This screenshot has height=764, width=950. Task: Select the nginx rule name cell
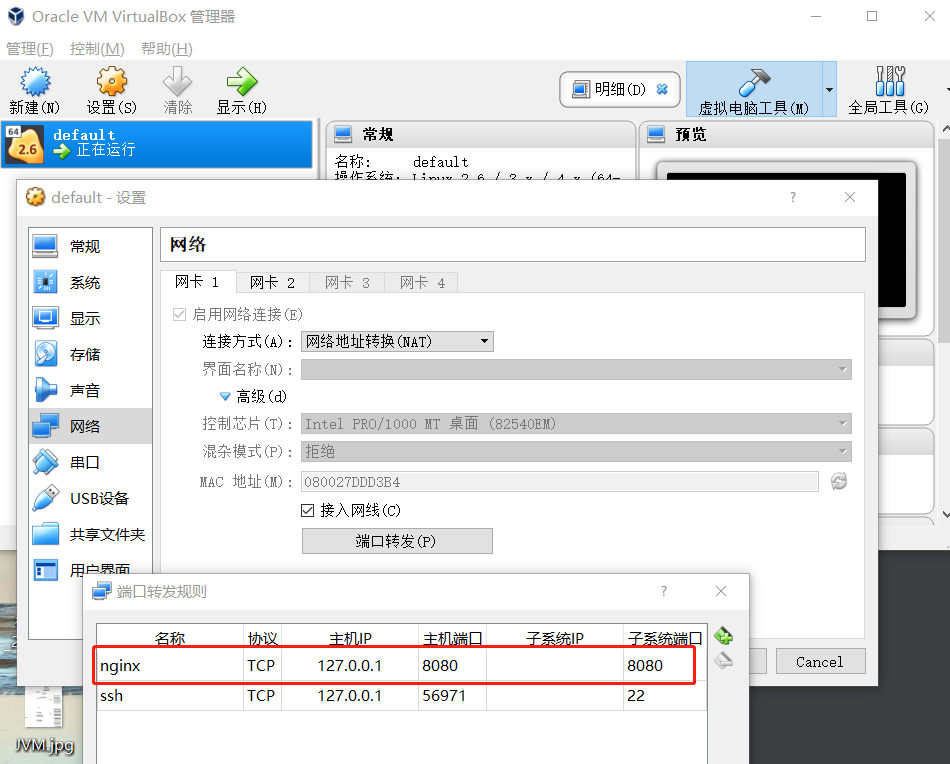[170, 665]
